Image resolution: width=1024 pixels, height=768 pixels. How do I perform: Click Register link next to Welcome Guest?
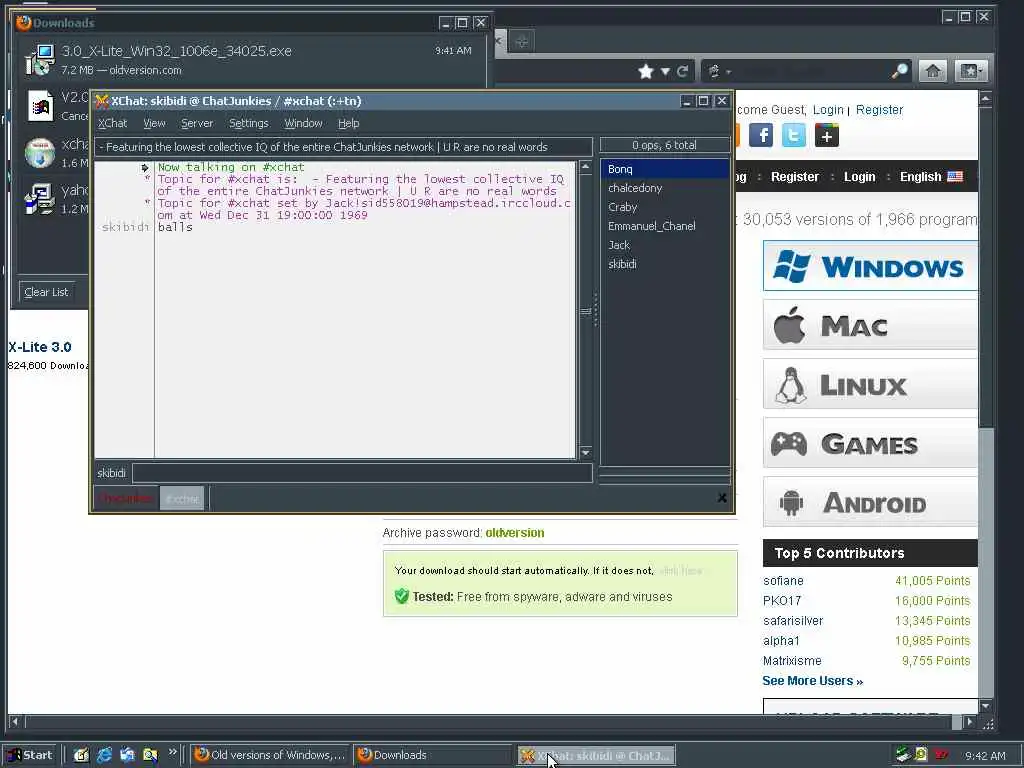[x=880, y=110]
